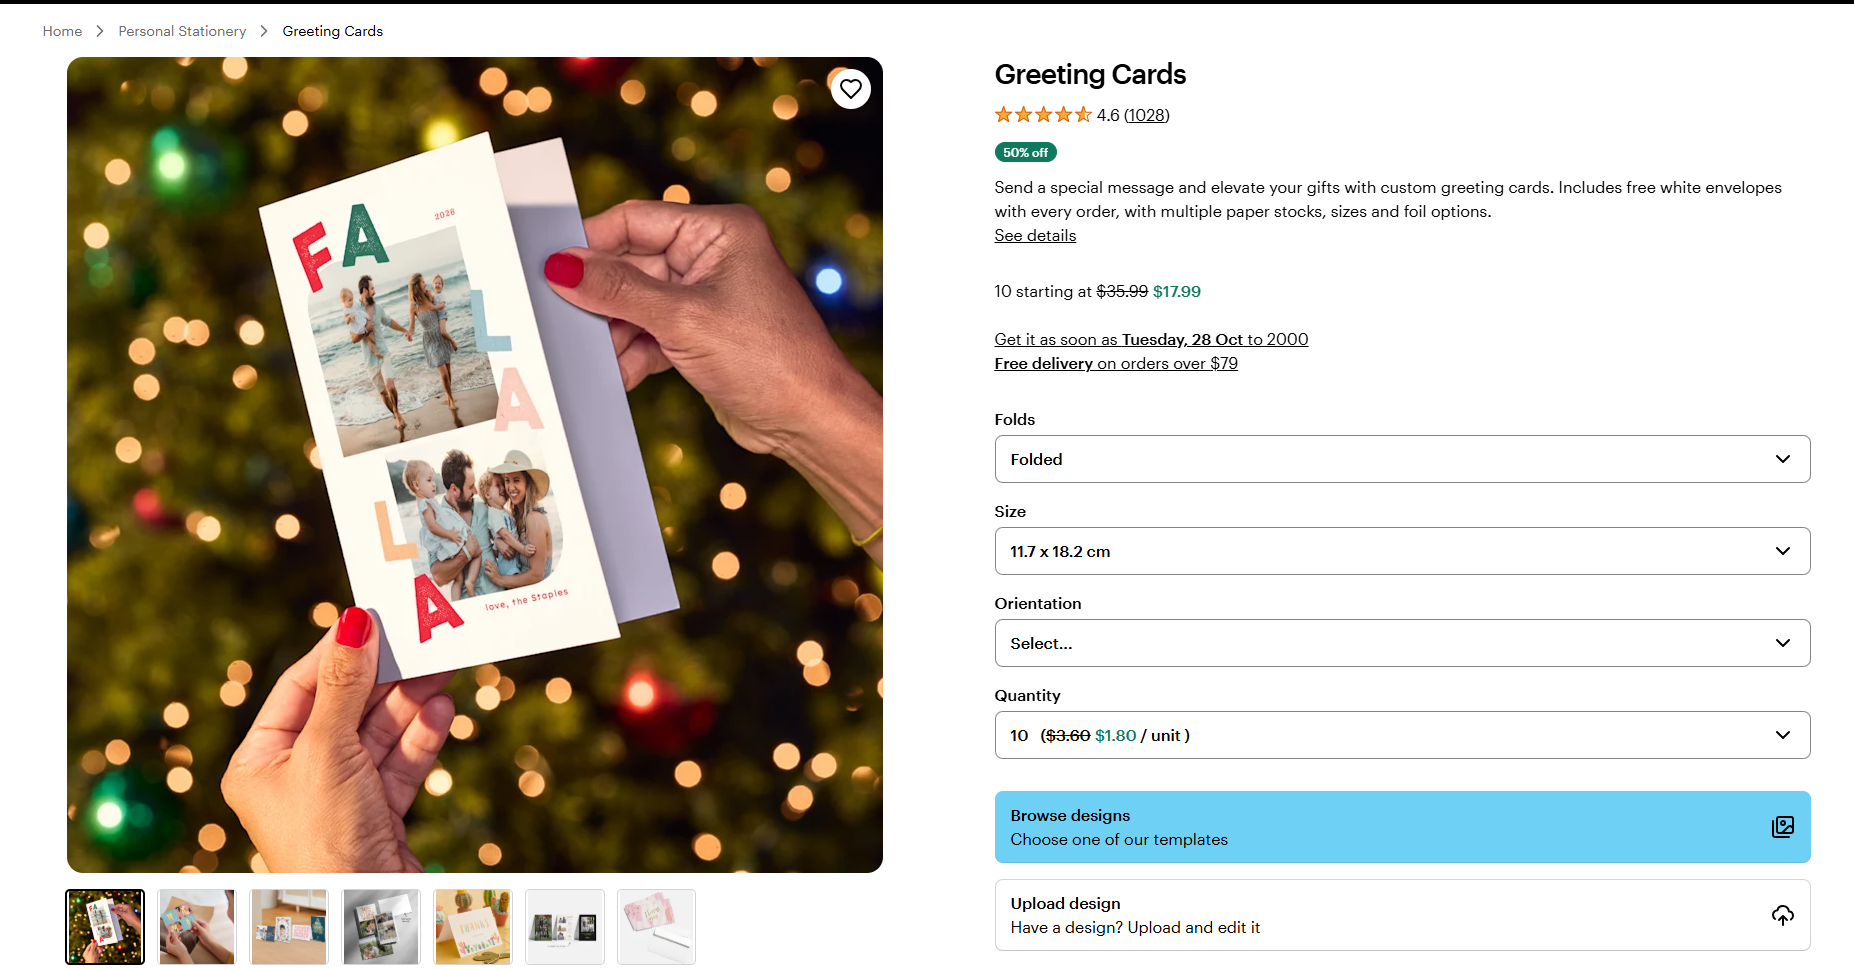Viewport: 1854px width, 970px height.
Task: Open Personal Stationery breadcrumb link
Action: 182,31
